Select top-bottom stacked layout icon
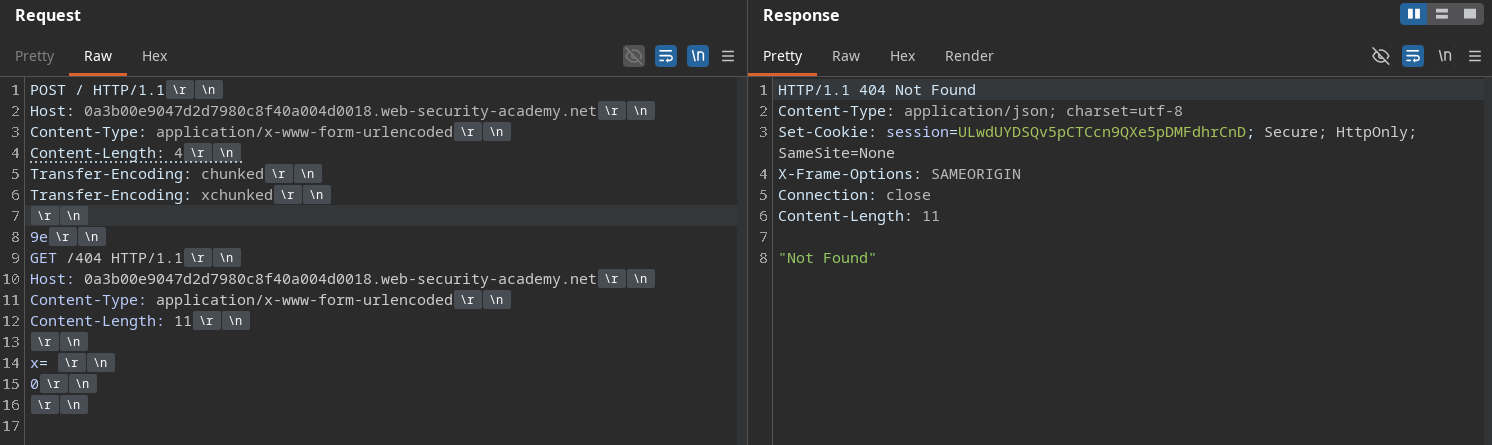 tap(1442, 14)
